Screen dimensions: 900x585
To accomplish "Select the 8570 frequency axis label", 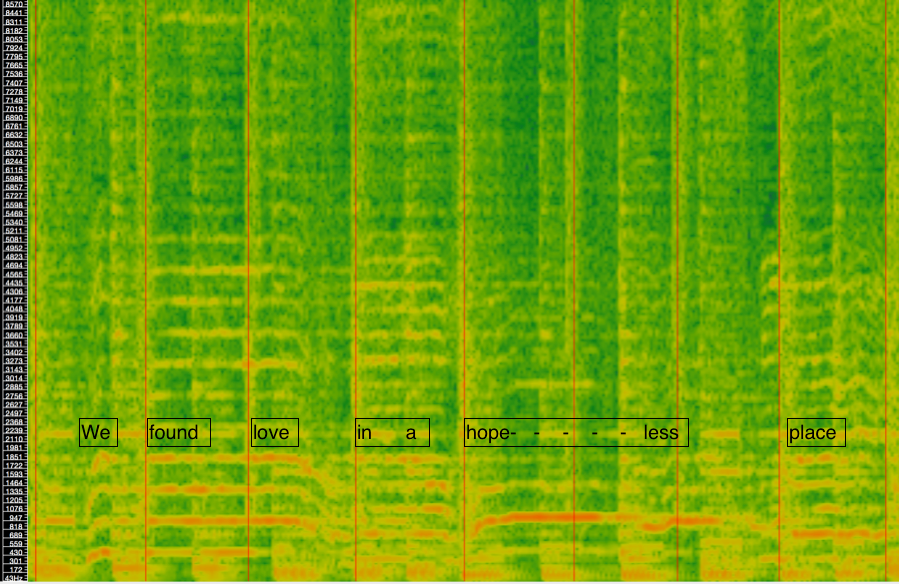I will click(x=14, y=5).
